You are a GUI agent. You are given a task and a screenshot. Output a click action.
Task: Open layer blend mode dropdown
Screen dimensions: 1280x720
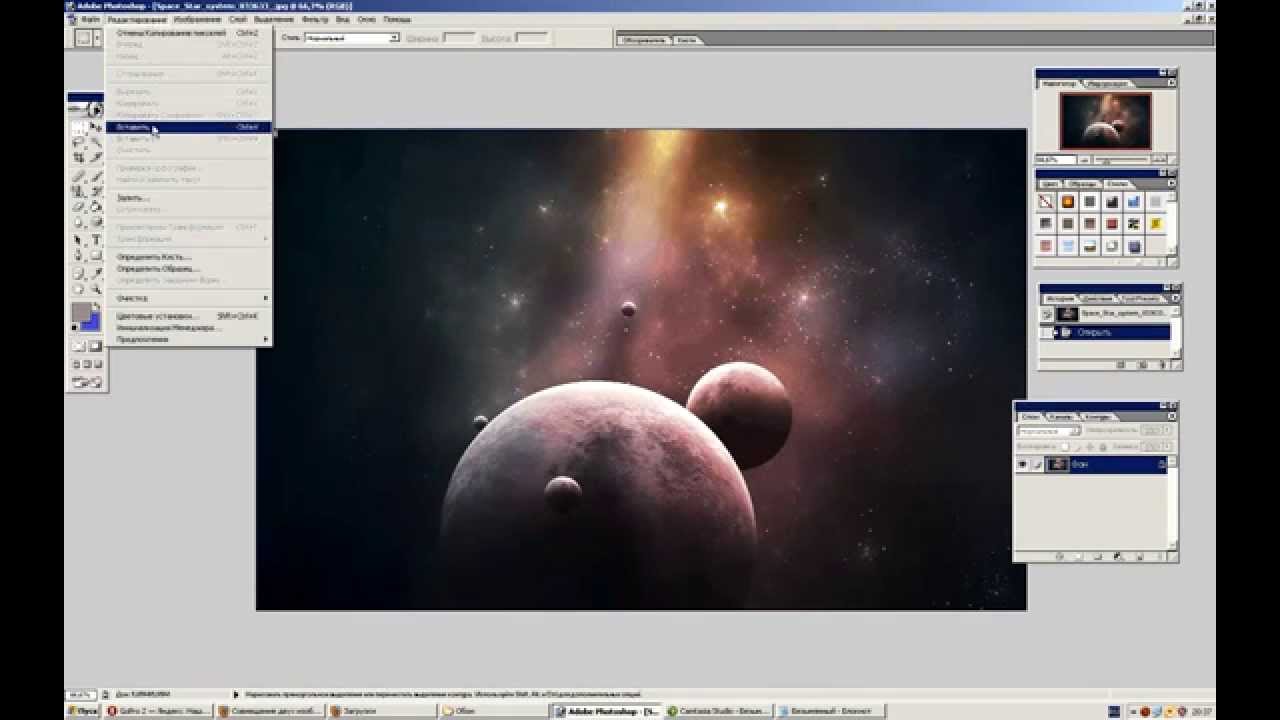(1048, 431)
